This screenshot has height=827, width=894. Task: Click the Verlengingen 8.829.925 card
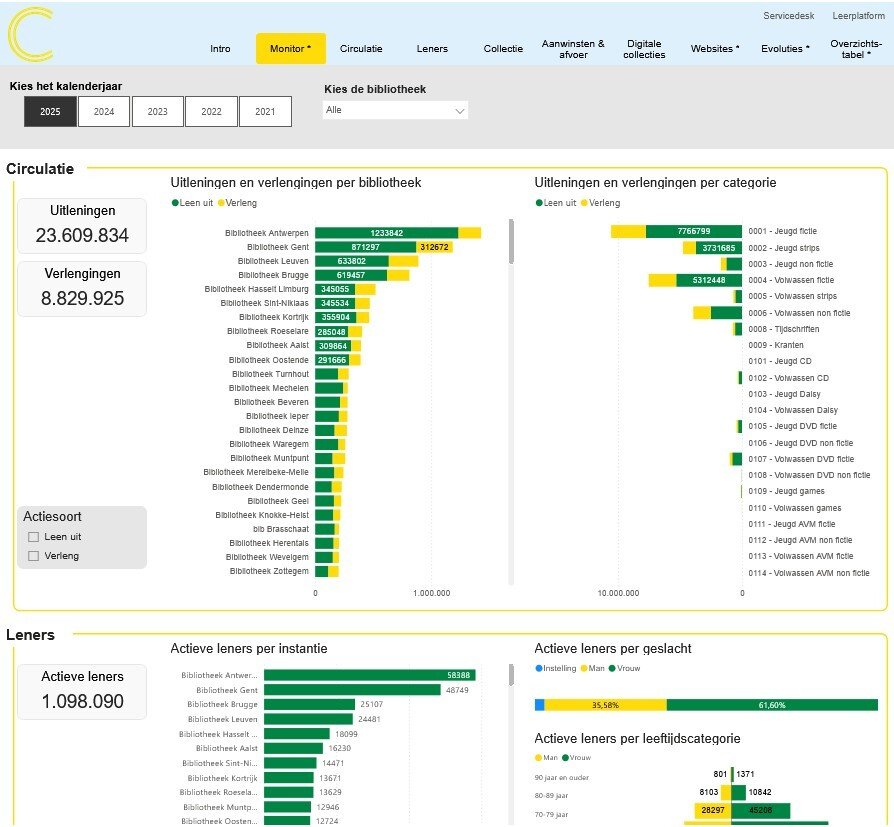82,289
